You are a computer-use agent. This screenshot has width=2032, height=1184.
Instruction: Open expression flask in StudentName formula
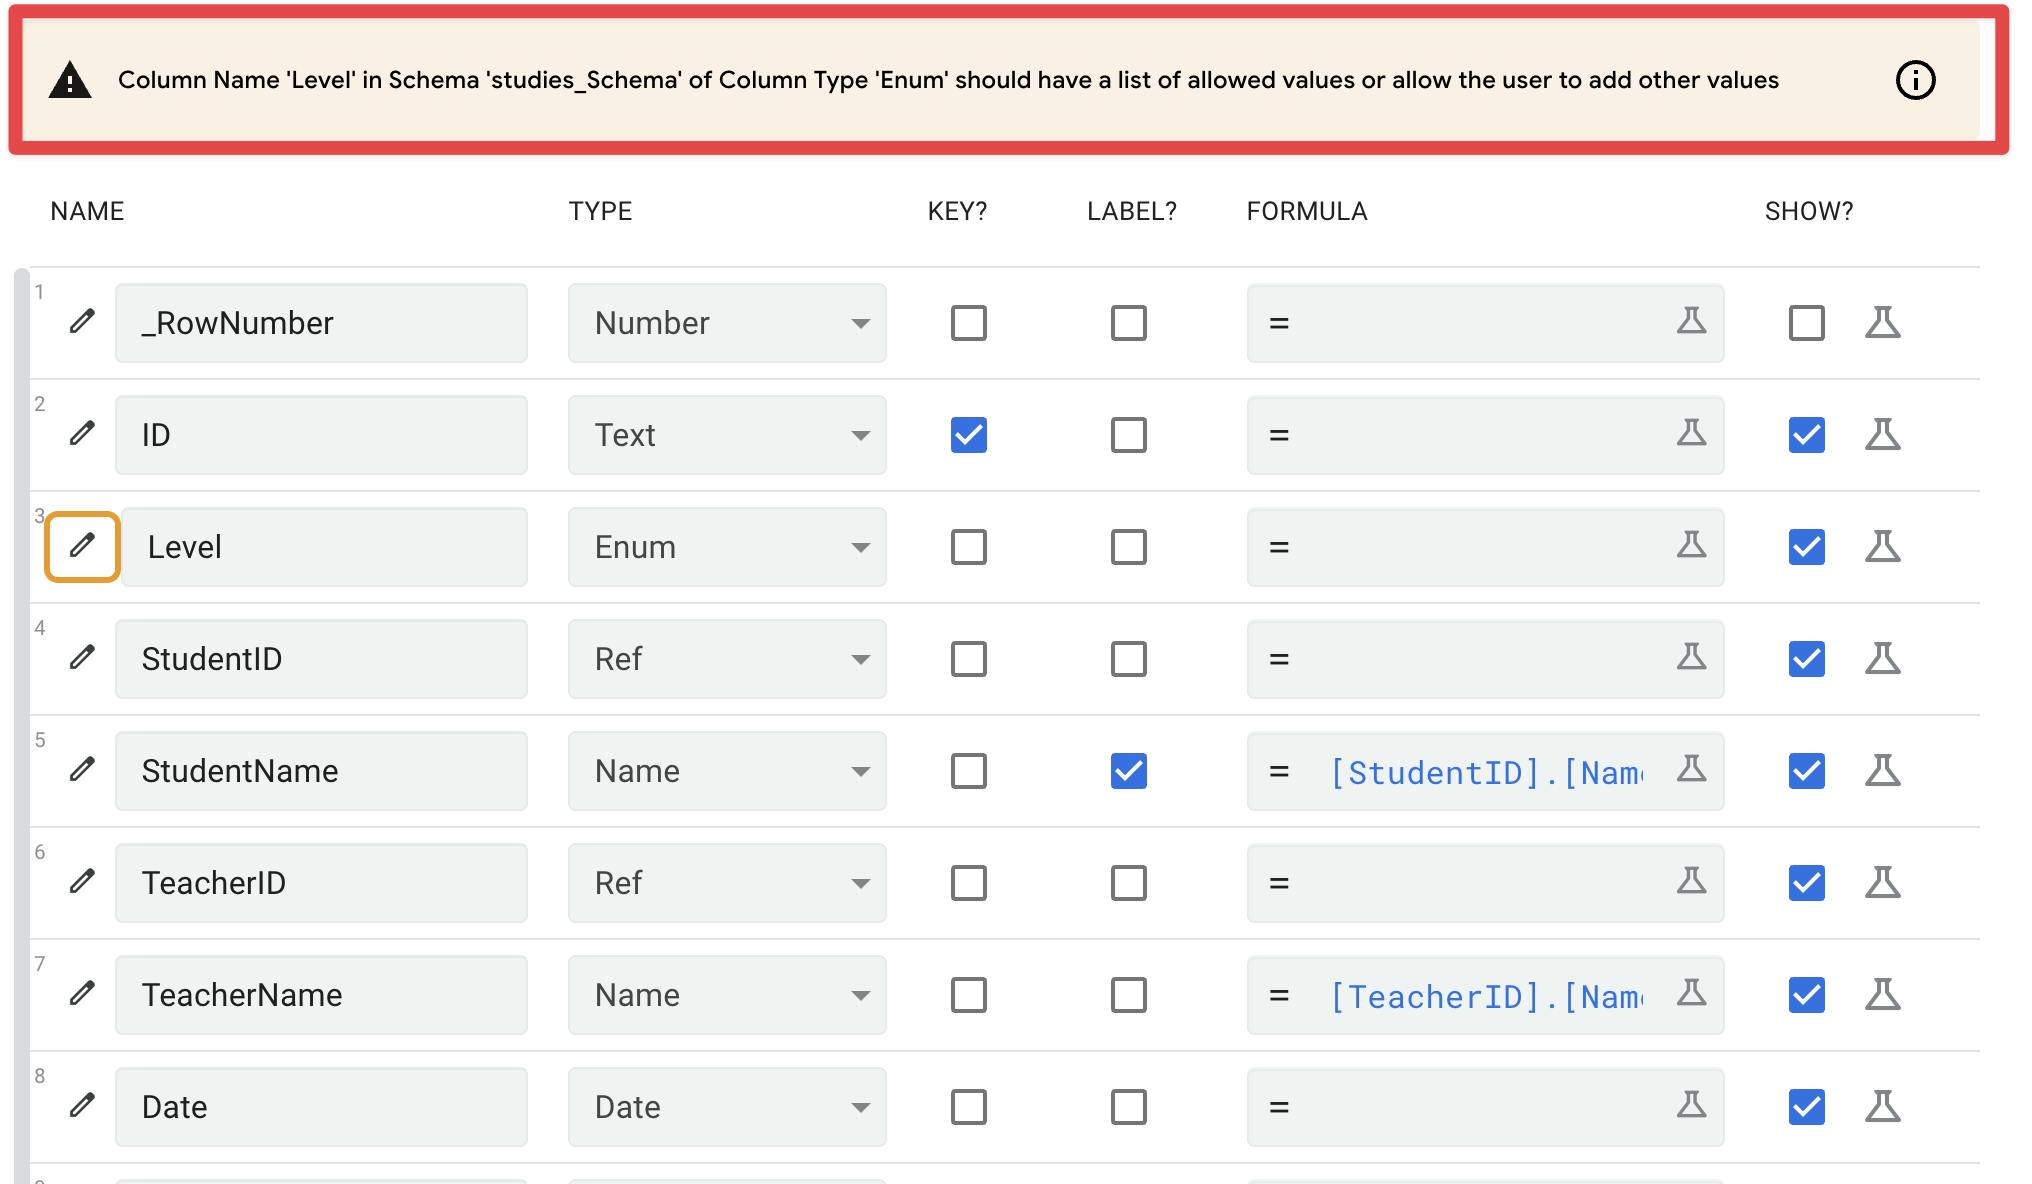click(1691, 769)
